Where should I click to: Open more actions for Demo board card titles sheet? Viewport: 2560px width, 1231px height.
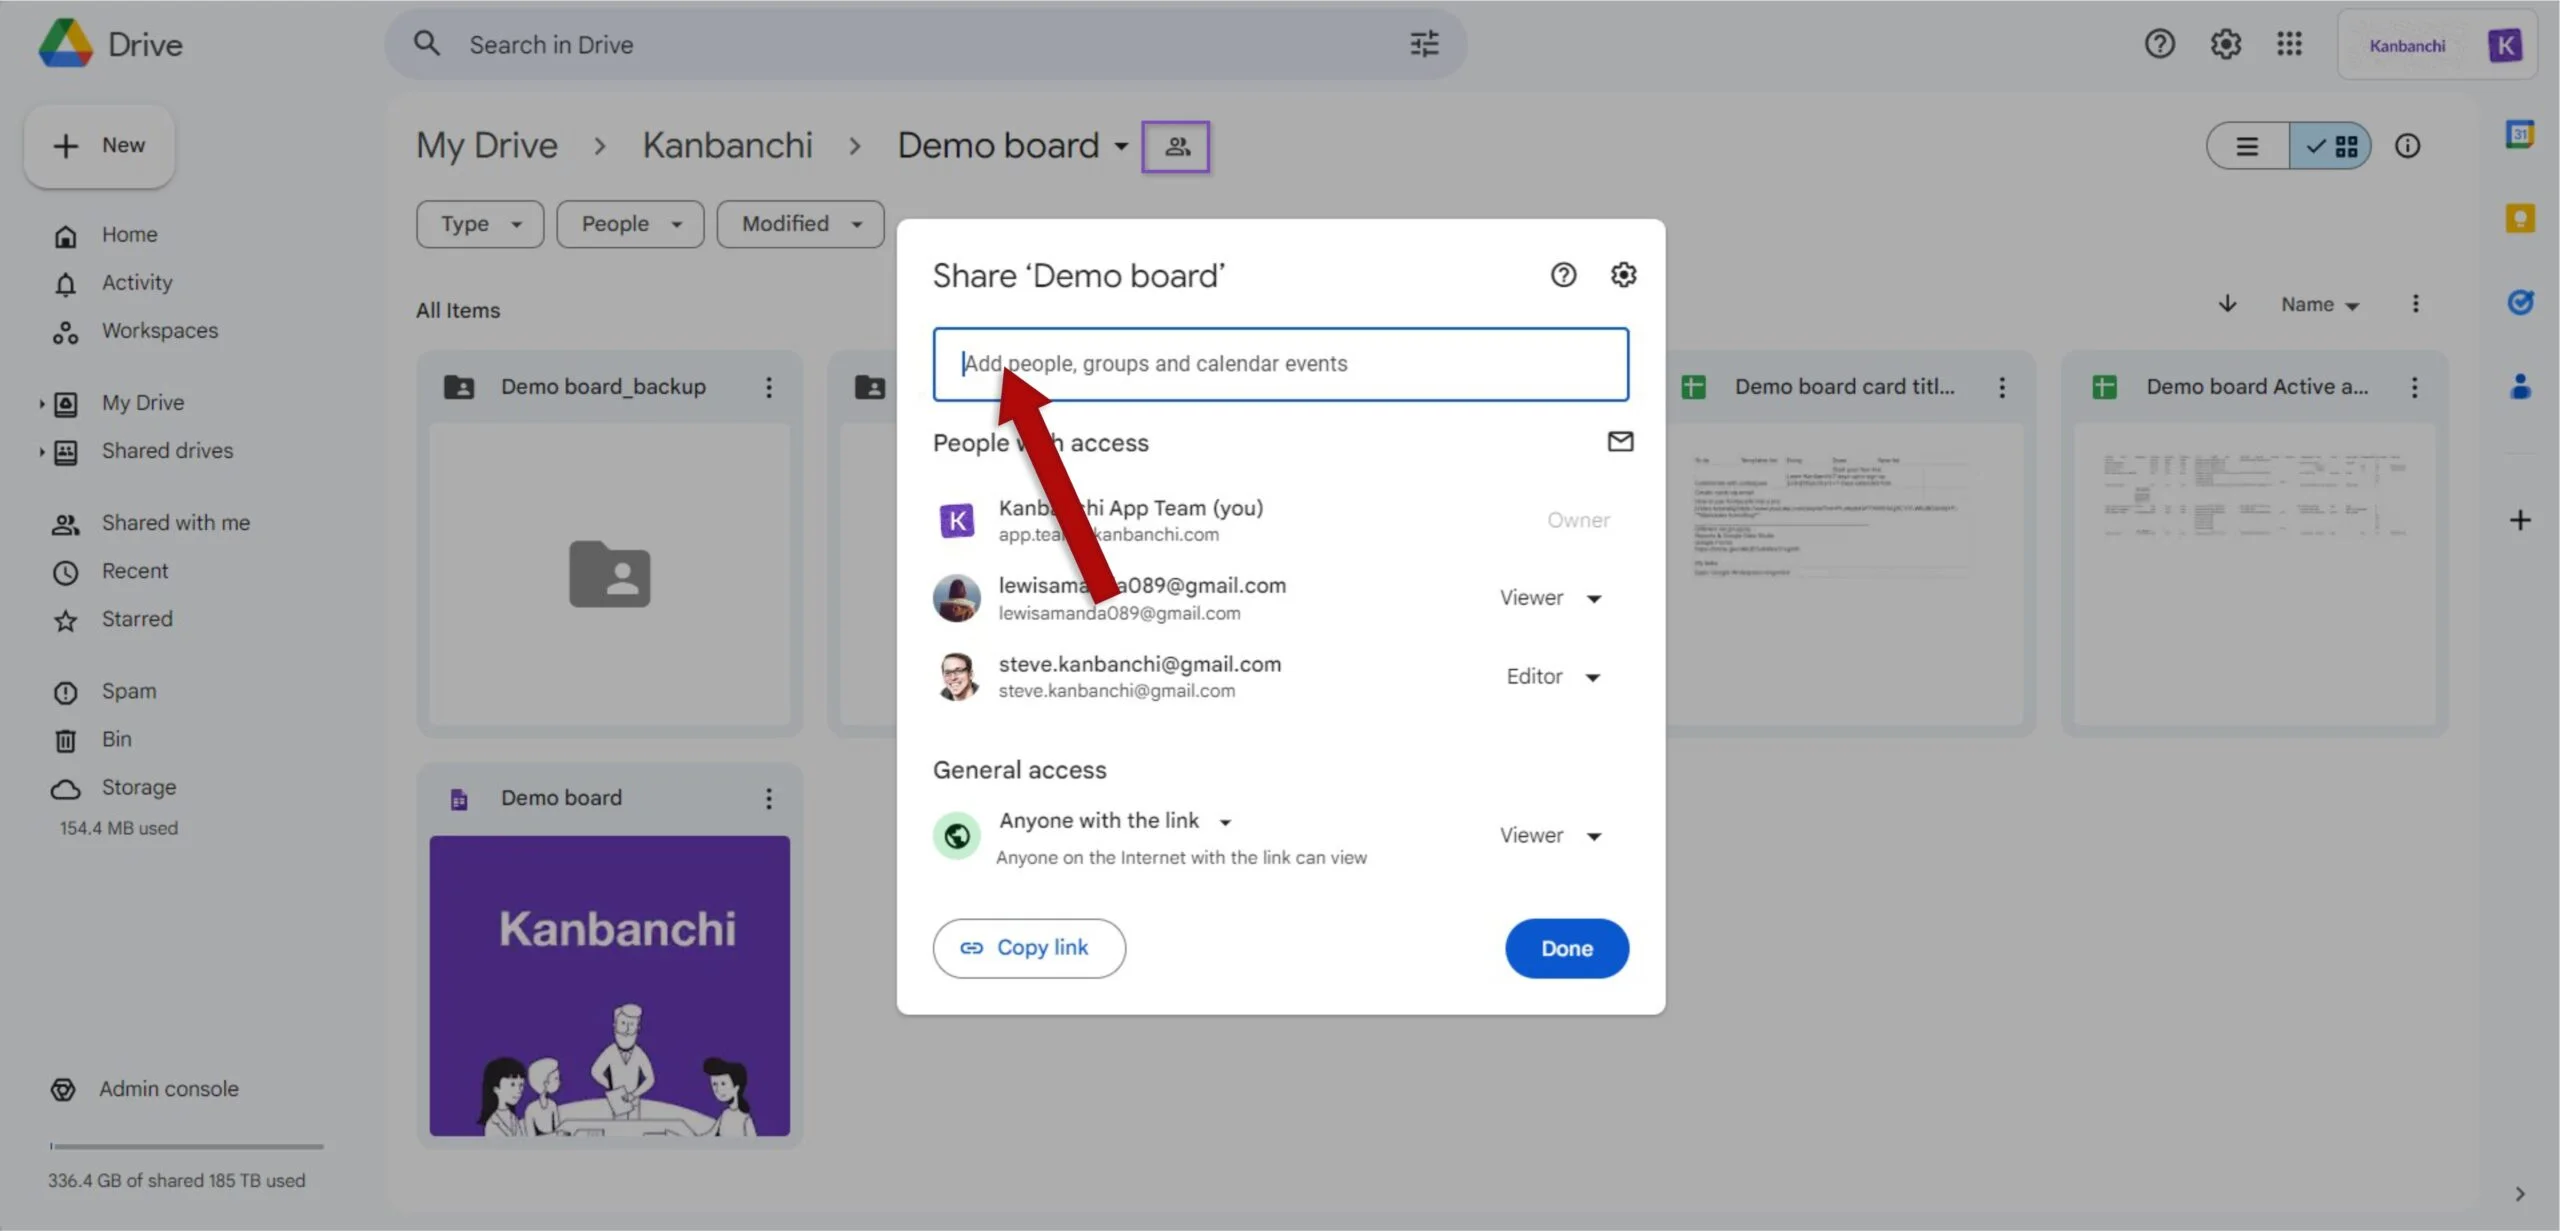[x=2001, y=387]
